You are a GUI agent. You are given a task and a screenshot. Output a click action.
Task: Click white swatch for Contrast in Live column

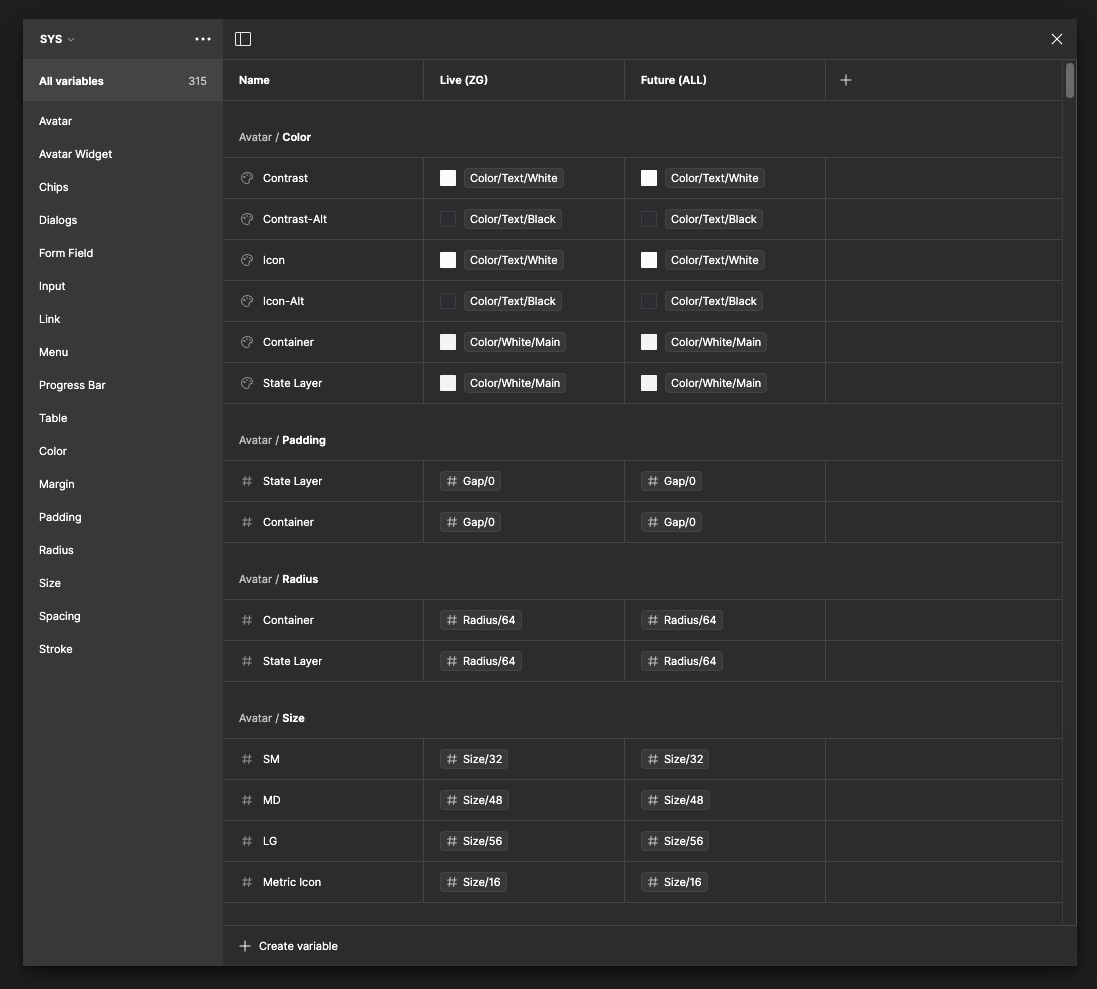(448, 178)
